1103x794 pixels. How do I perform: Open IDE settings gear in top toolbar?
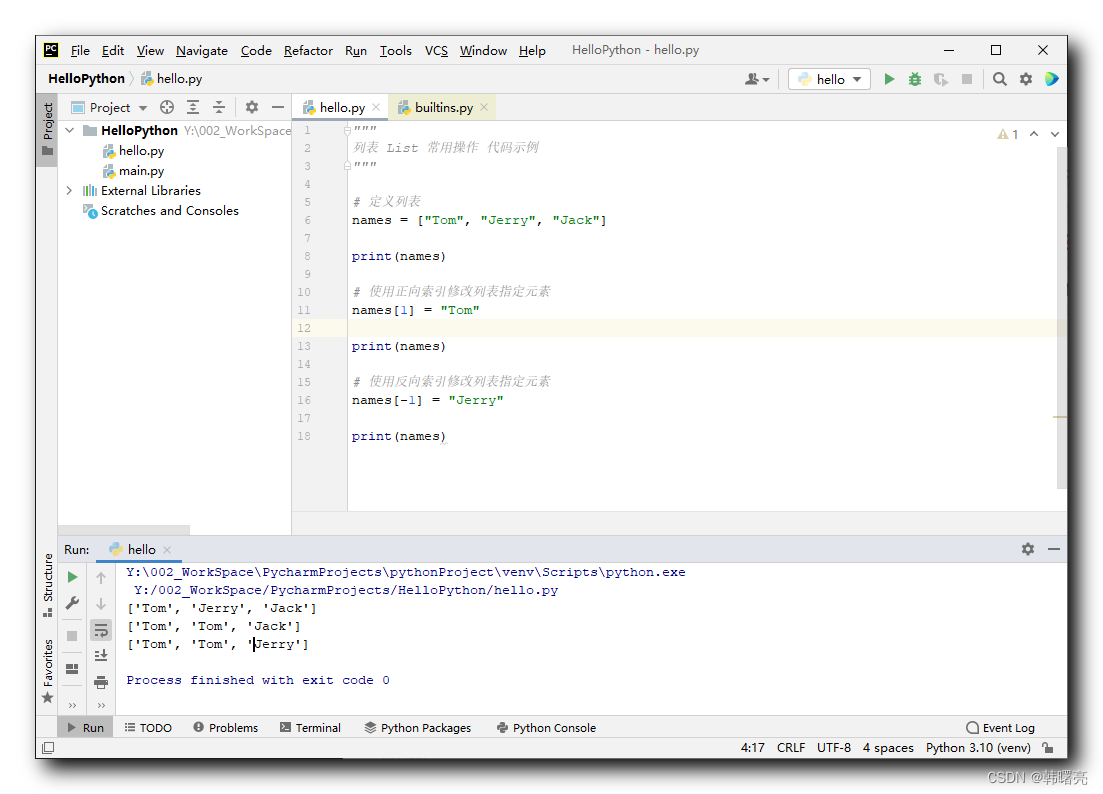(x=1026, y=79)
